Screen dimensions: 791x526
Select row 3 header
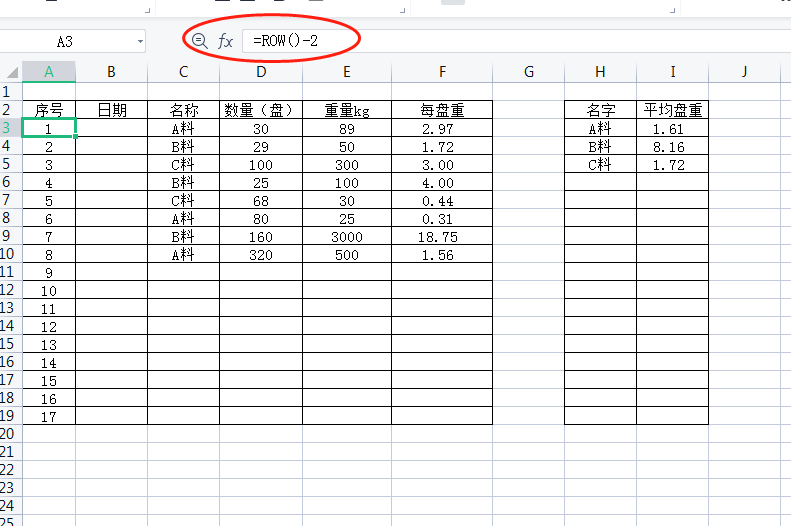11,128
